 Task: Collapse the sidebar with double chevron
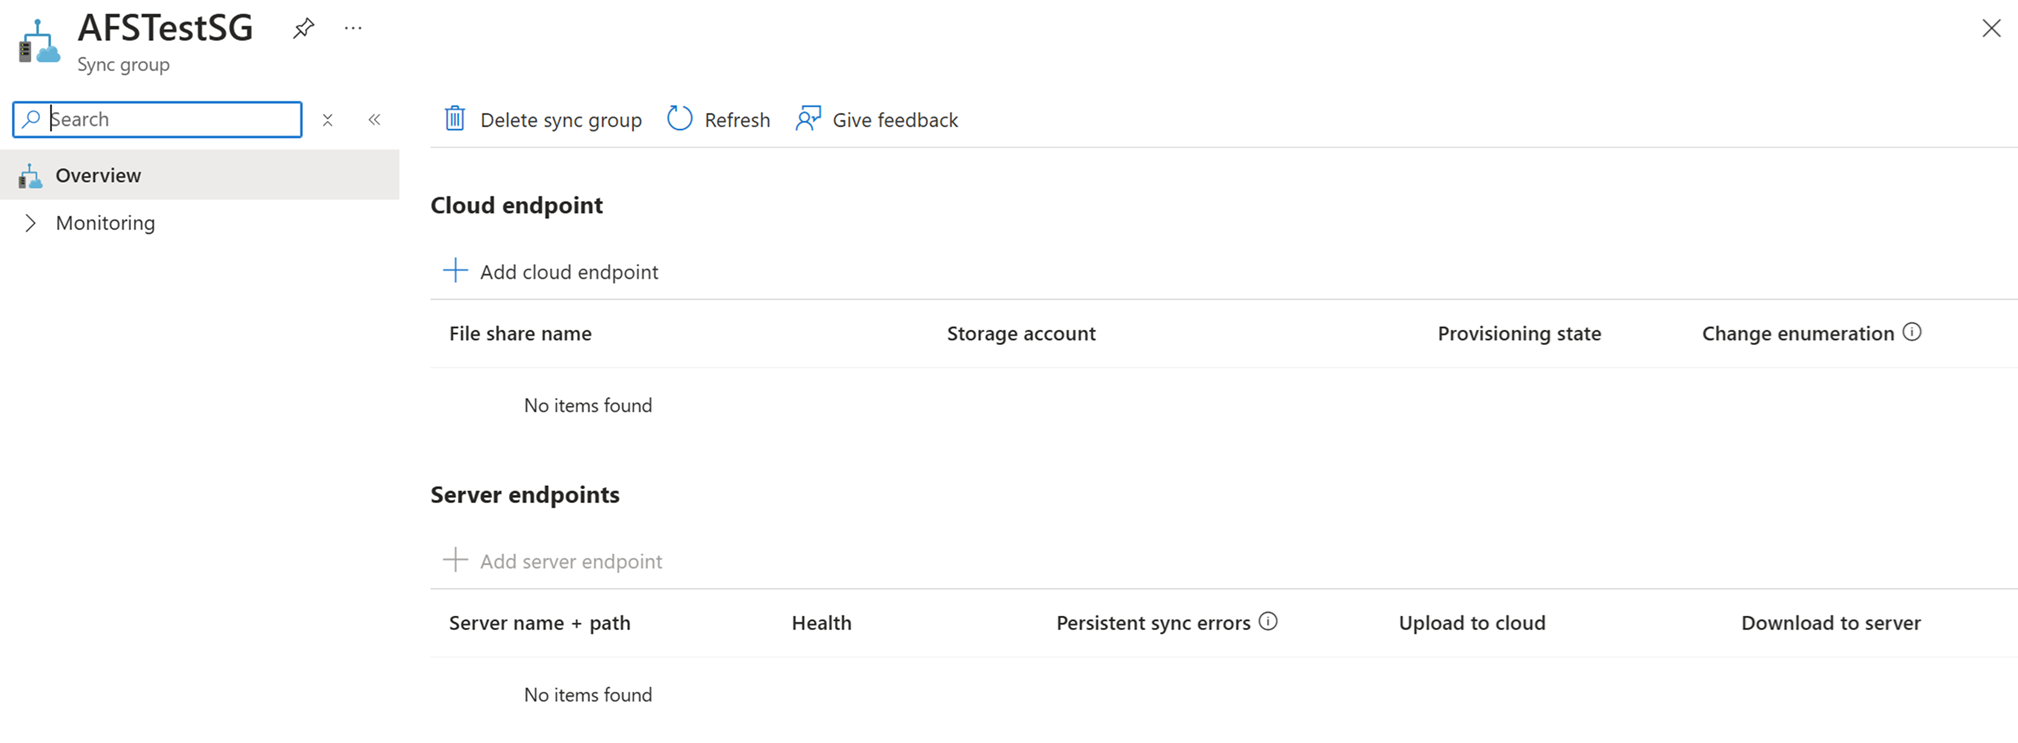375,120
